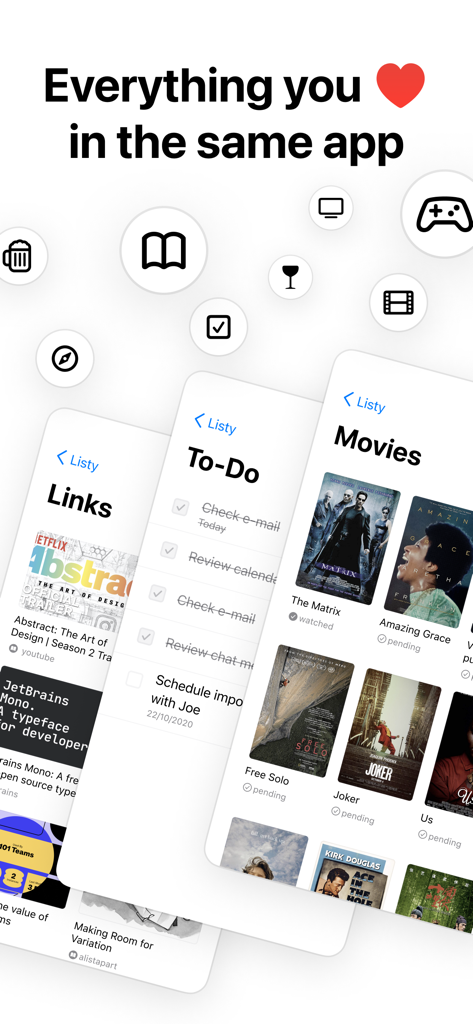Tap the open book icon bubble
Viewport: 473px width, 1024px height.
(163, 251)
